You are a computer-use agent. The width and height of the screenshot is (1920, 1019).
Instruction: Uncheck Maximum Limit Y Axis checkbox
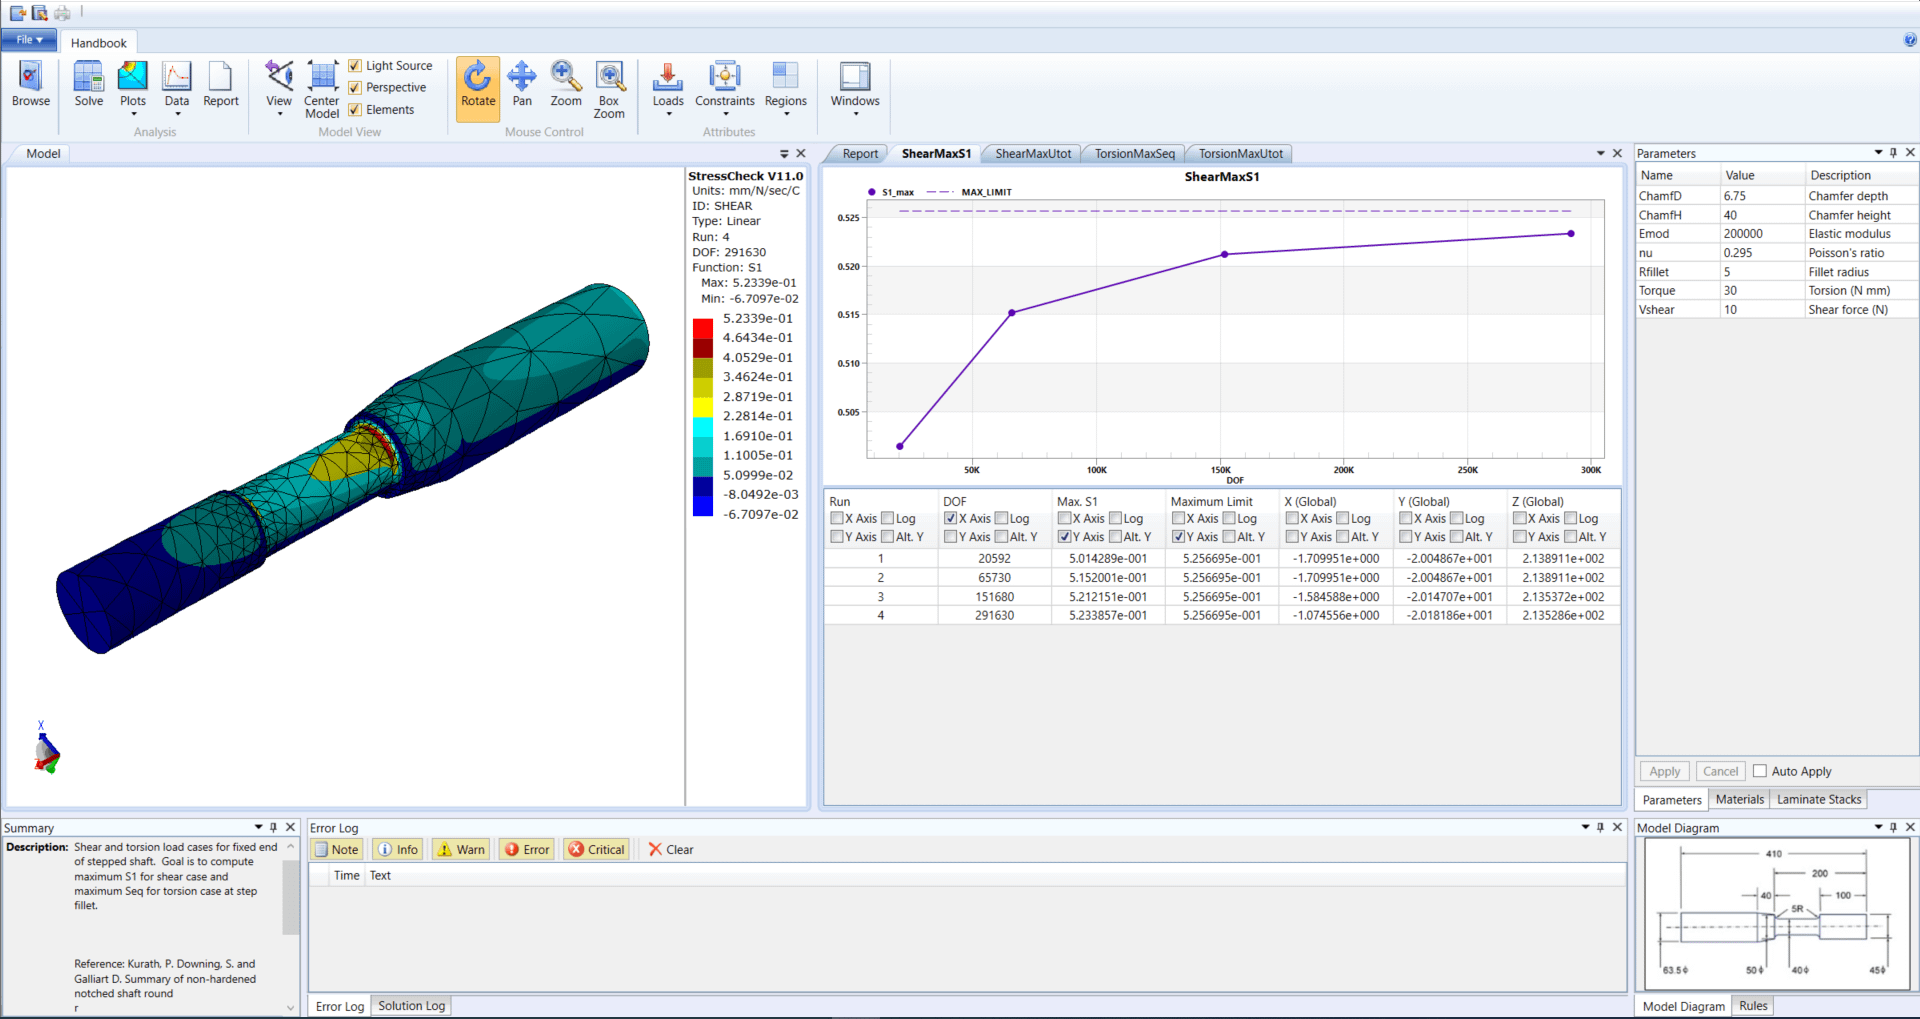pyautogui.click(x=1179, y=536)
